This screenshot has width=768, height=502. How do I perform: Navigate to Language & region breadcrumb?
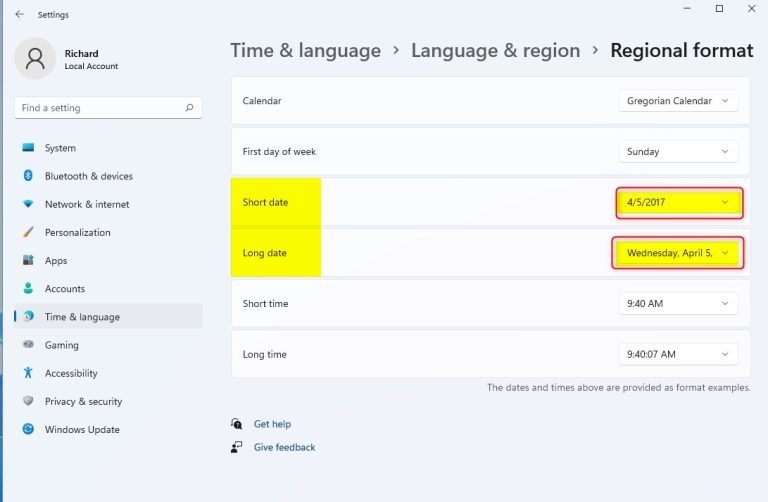[495, 50]
